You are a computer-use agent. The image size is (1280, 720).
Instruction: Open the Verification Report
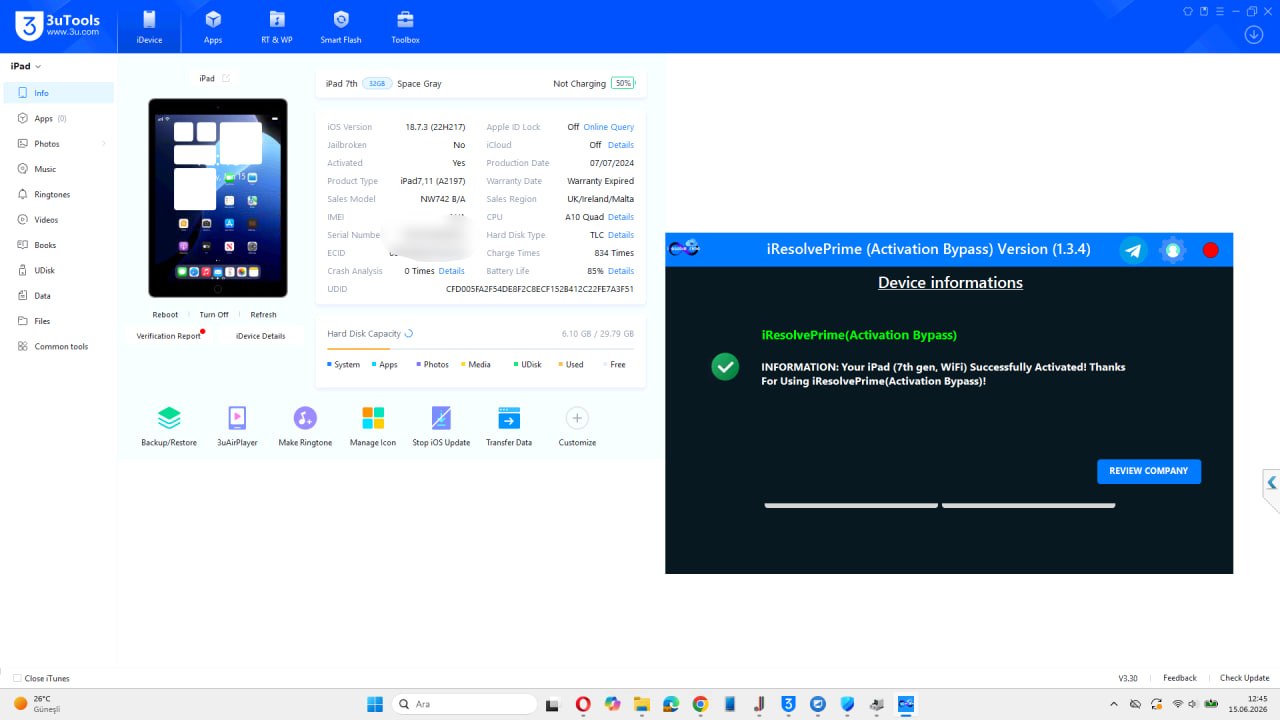[x=169, y=336]
